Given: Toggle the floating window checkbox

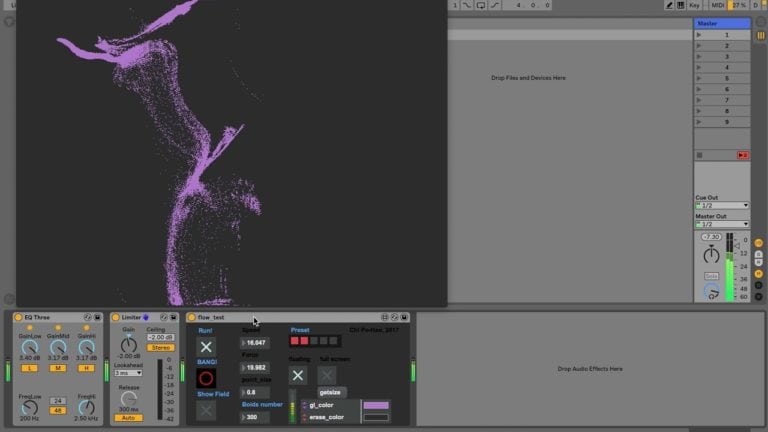Looking at the screenshot, I should coord(298,376).
